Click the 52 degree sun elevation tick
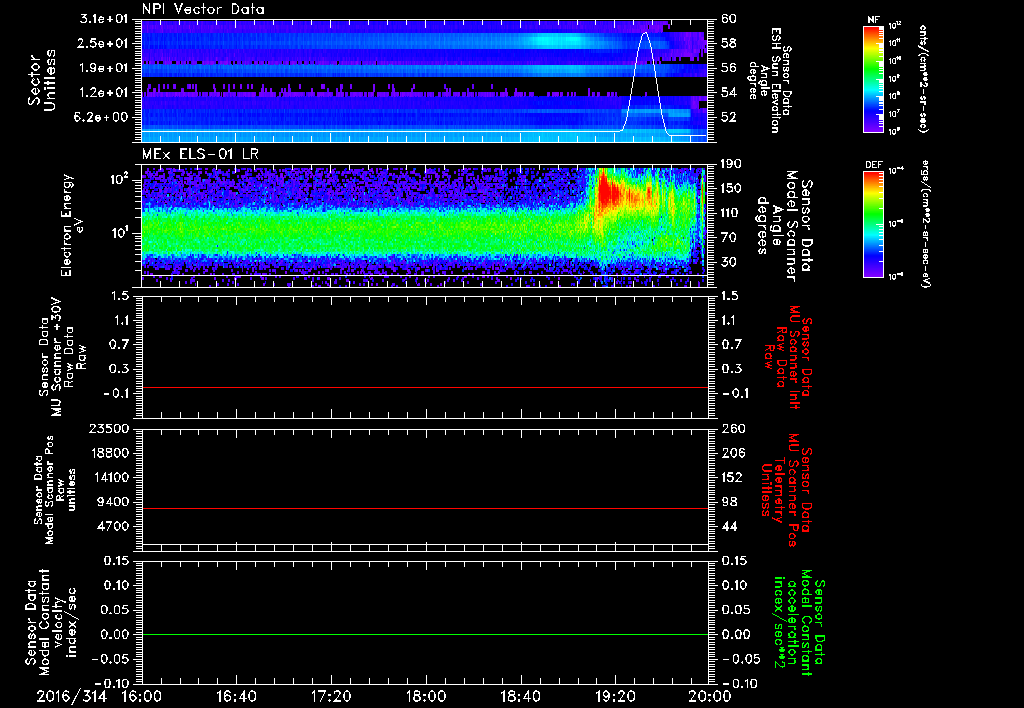Viewport: 1024px width, 708px height. point(729,117)
